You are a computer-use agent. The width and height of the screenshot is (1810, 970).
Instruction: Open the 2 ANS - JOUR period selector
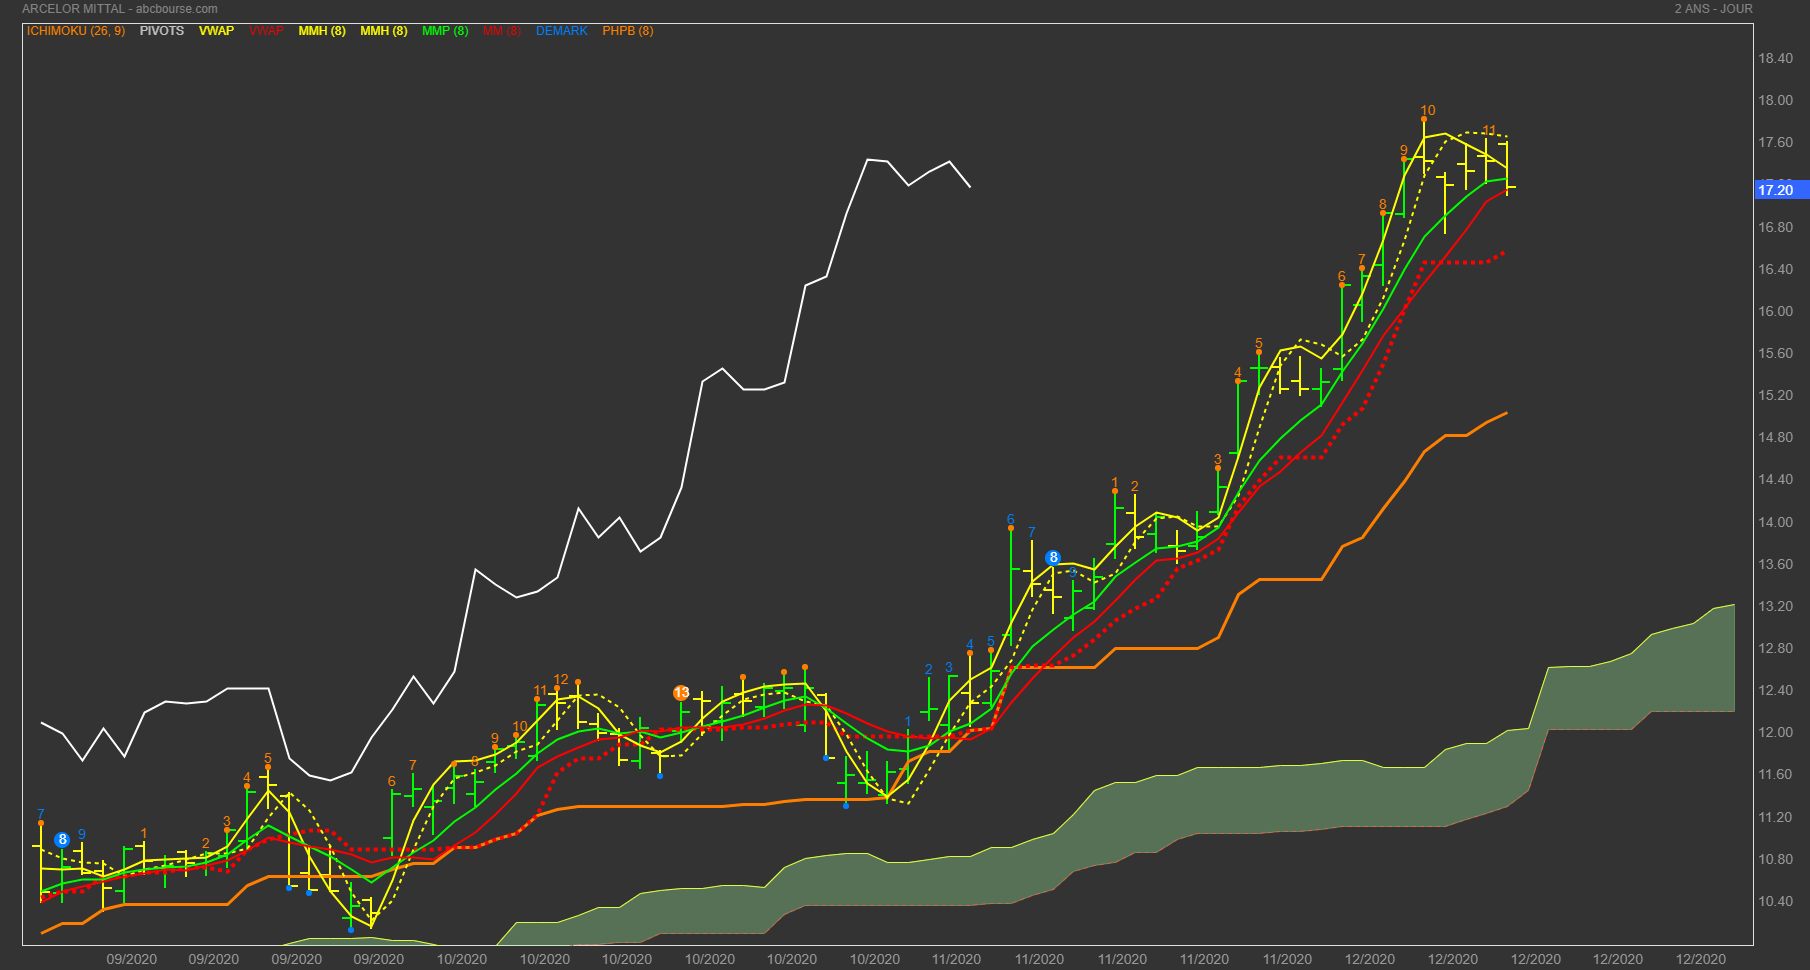[x=1714, y=9]
